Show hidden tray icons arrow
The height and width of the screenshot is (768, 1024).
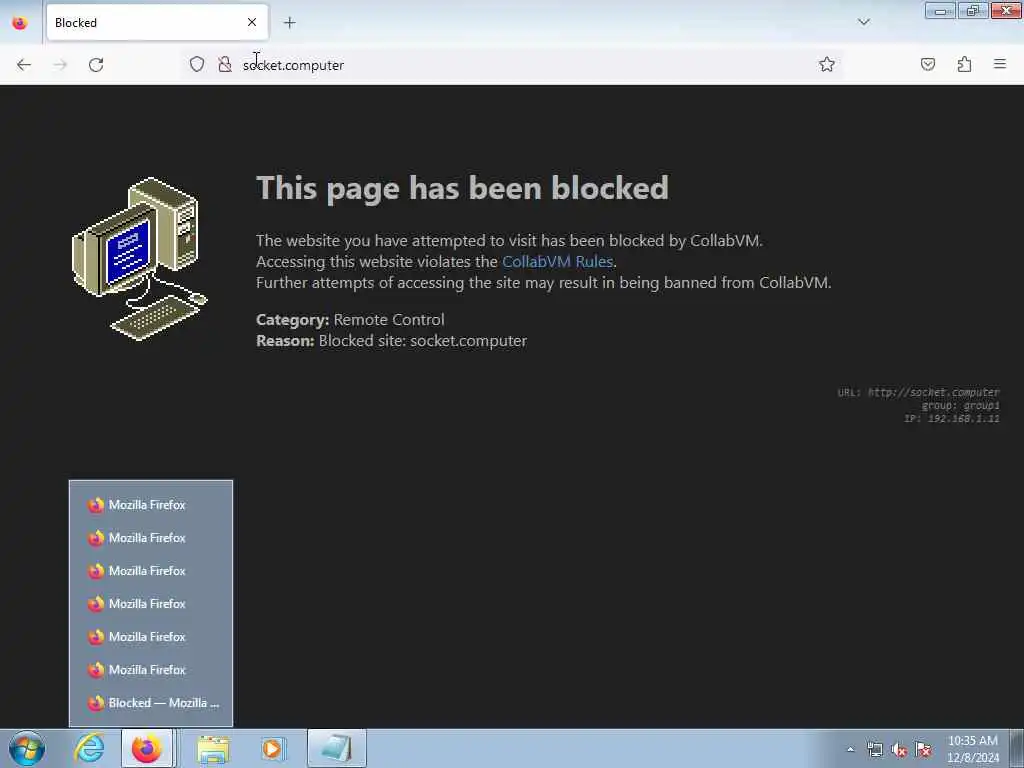pyautogui.click(x=850, y=749)
